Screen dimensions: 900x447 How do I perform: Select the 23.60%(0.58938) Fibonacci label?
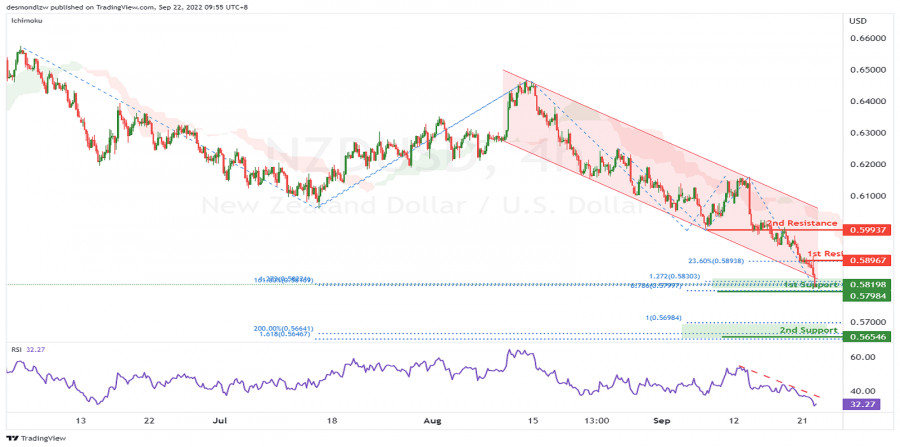pyautogui.click(x=716, y=261)
